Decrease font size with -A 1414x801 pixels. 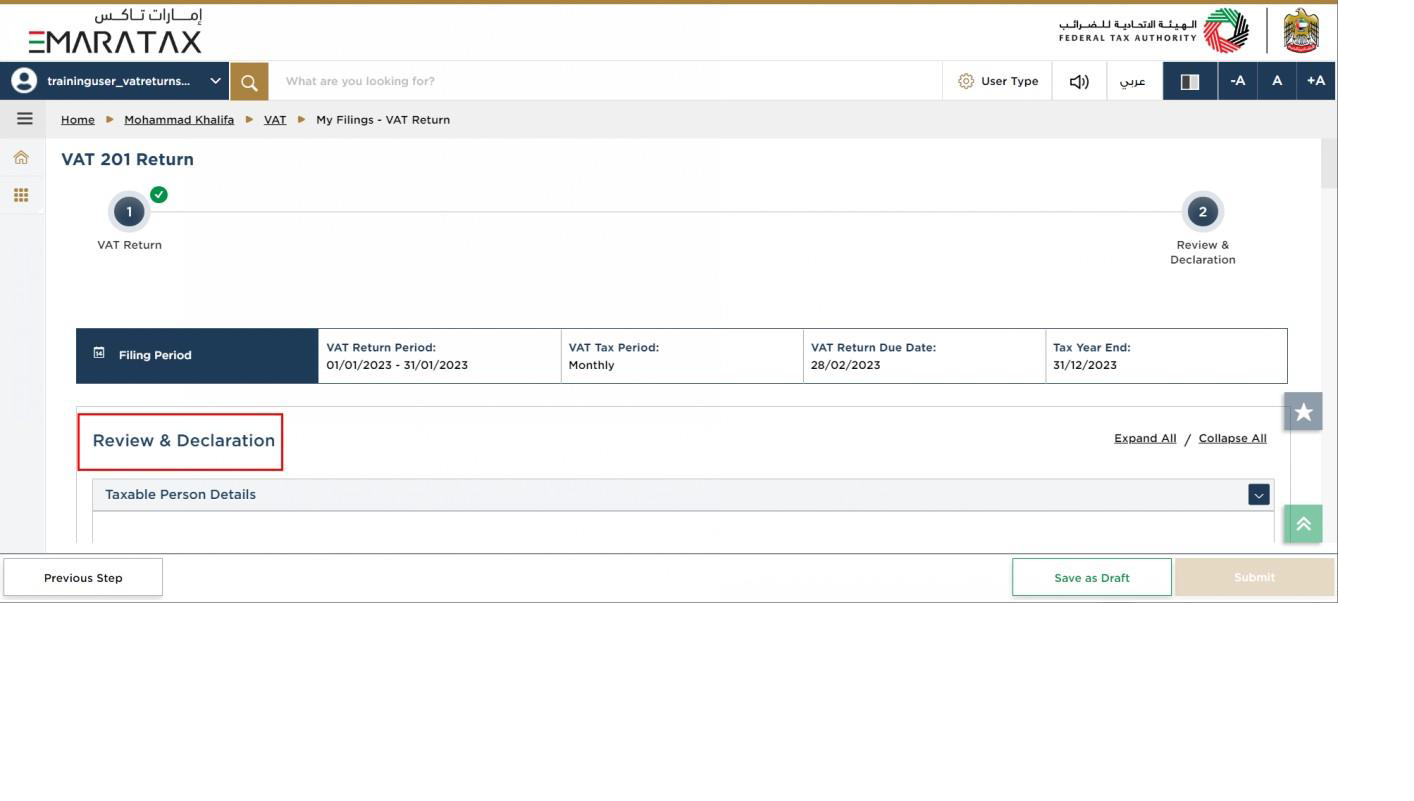[1238, 81]
